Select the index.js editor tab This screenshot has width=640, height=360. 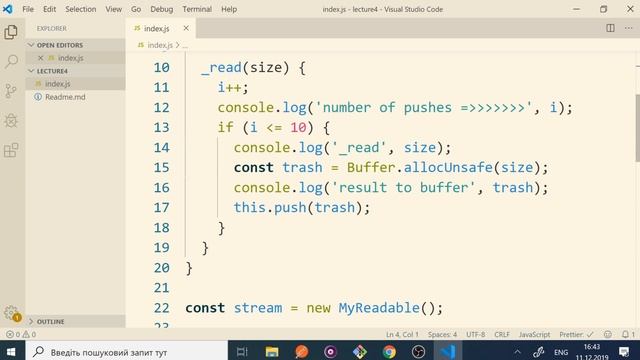[x=160, y=28]
